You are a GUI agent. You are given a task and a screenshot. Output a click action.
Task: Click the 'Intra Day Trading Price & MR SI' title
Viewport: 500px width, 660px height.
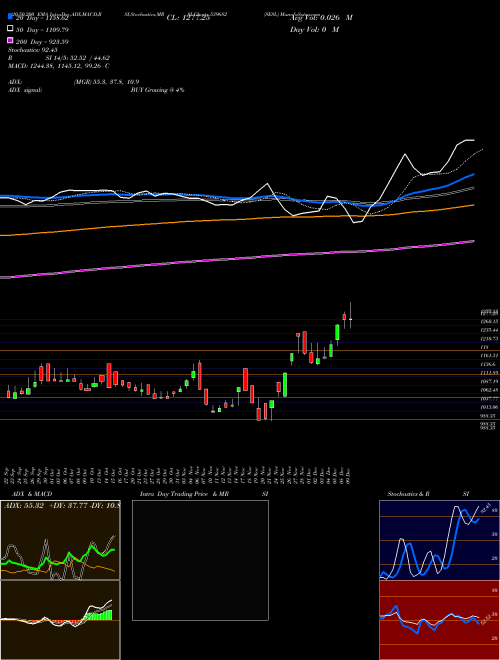coord(204,494)
